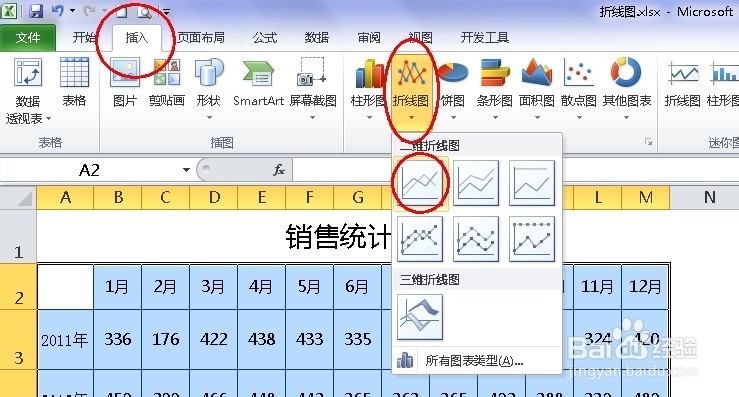Click the 1月 header cell

click(x=117, y=287)
